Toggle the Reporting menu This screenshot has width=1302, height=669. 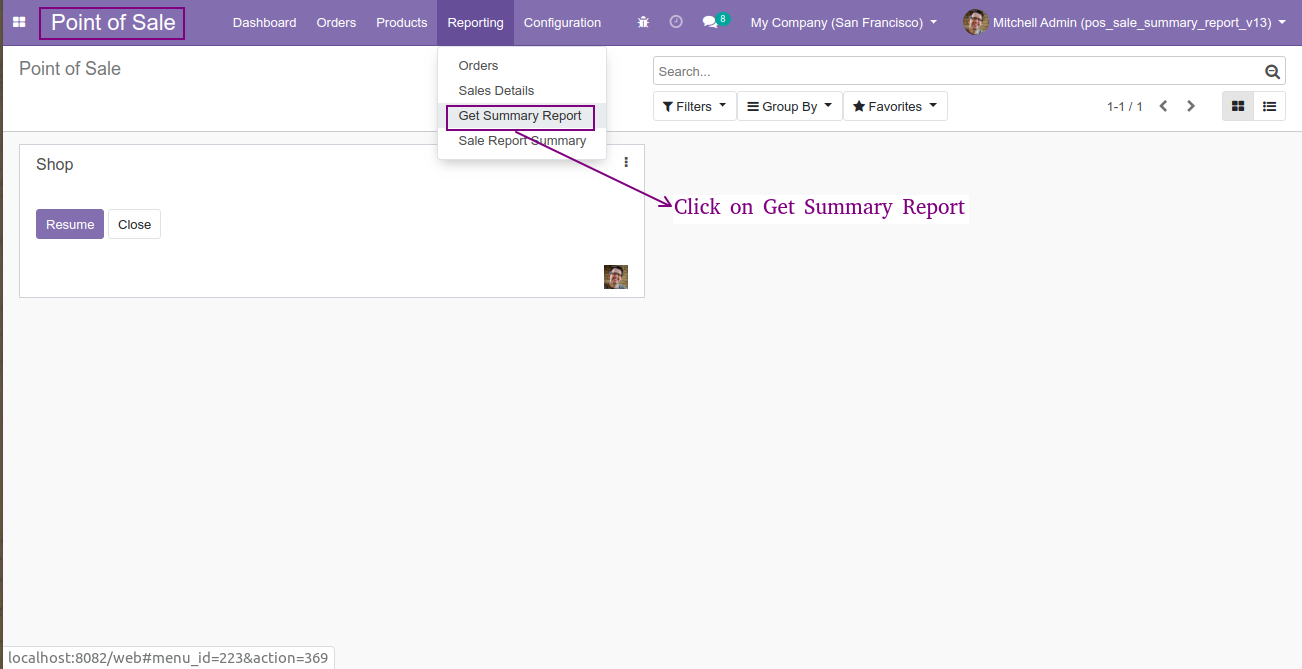coord(475,22)
